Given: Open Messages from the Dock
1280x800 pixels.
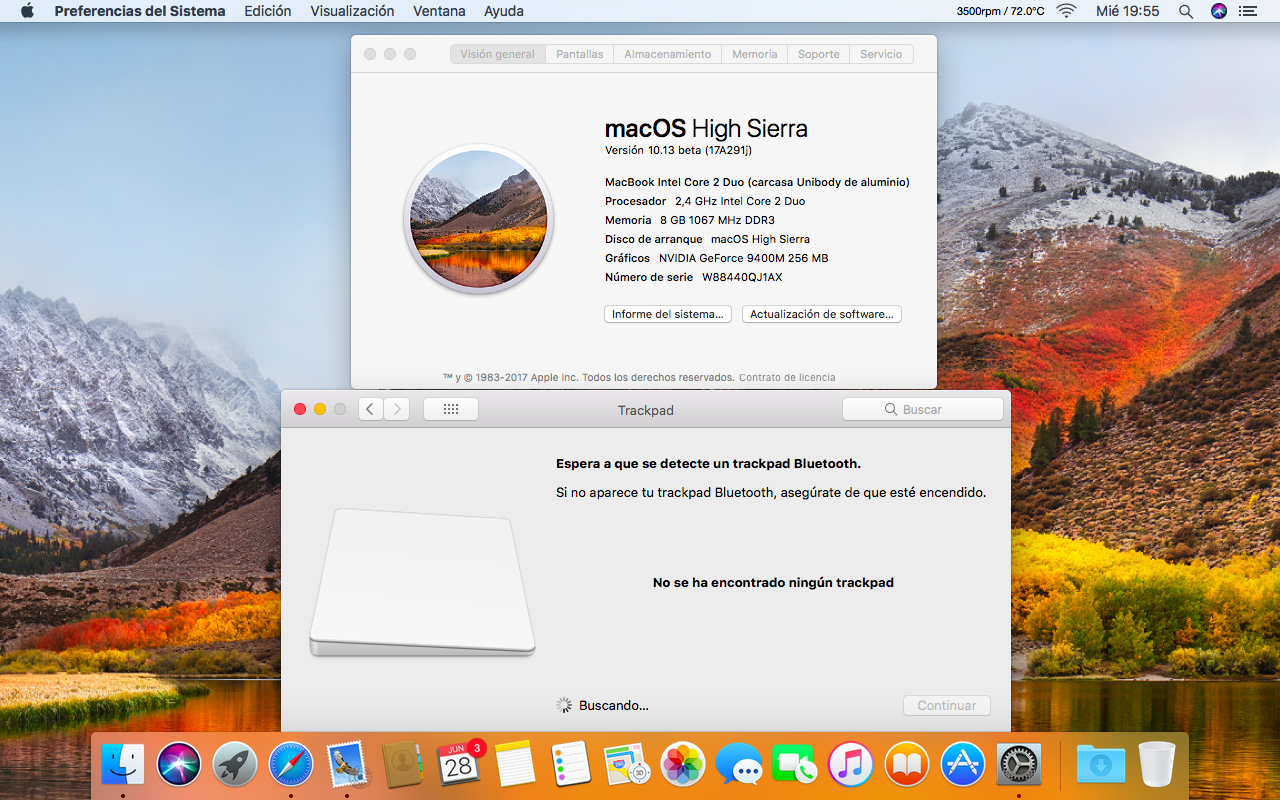Looking at the screenshot, I should [739, 765].
